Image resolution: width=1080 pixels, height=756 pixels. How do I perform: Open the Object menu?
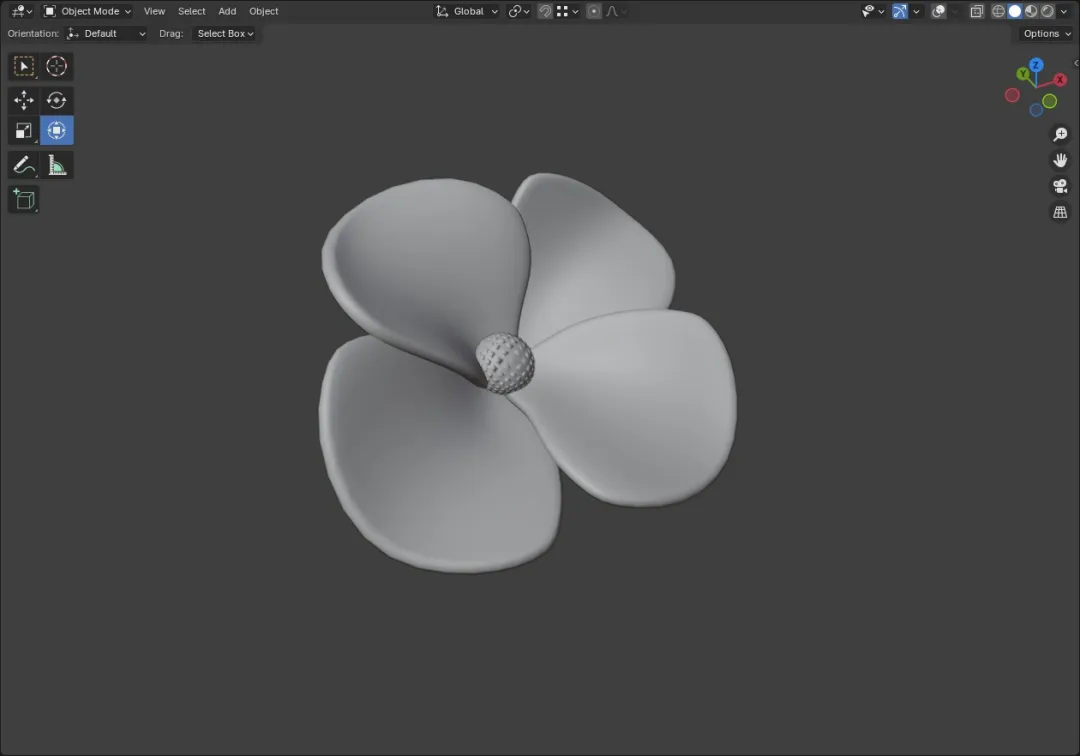(264, 11)
